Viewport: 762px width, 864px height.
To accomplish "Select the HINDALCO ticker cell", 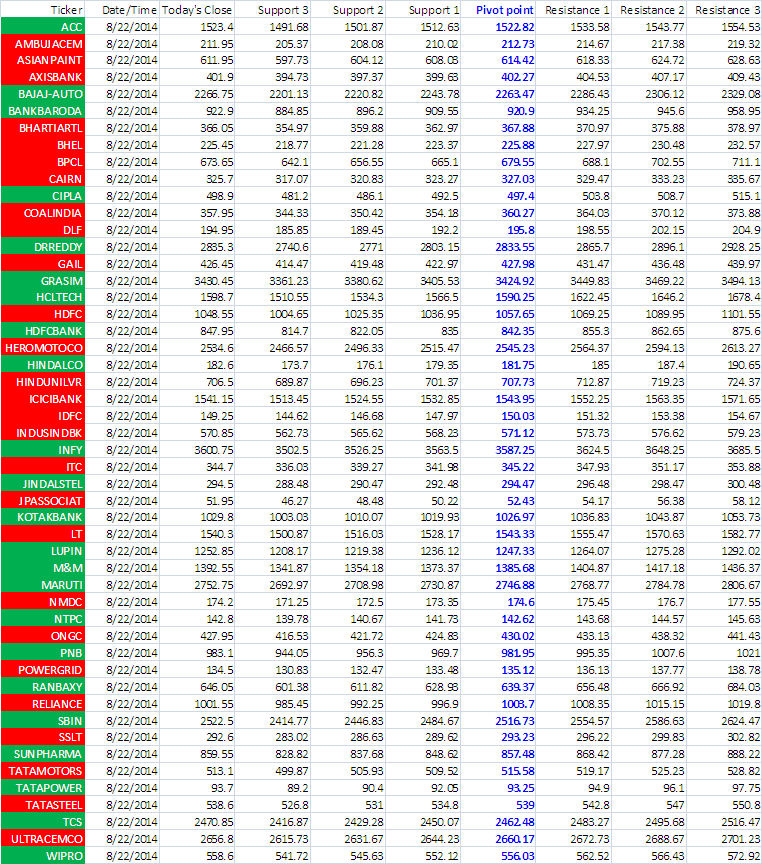I will click(x=43, y=365).
